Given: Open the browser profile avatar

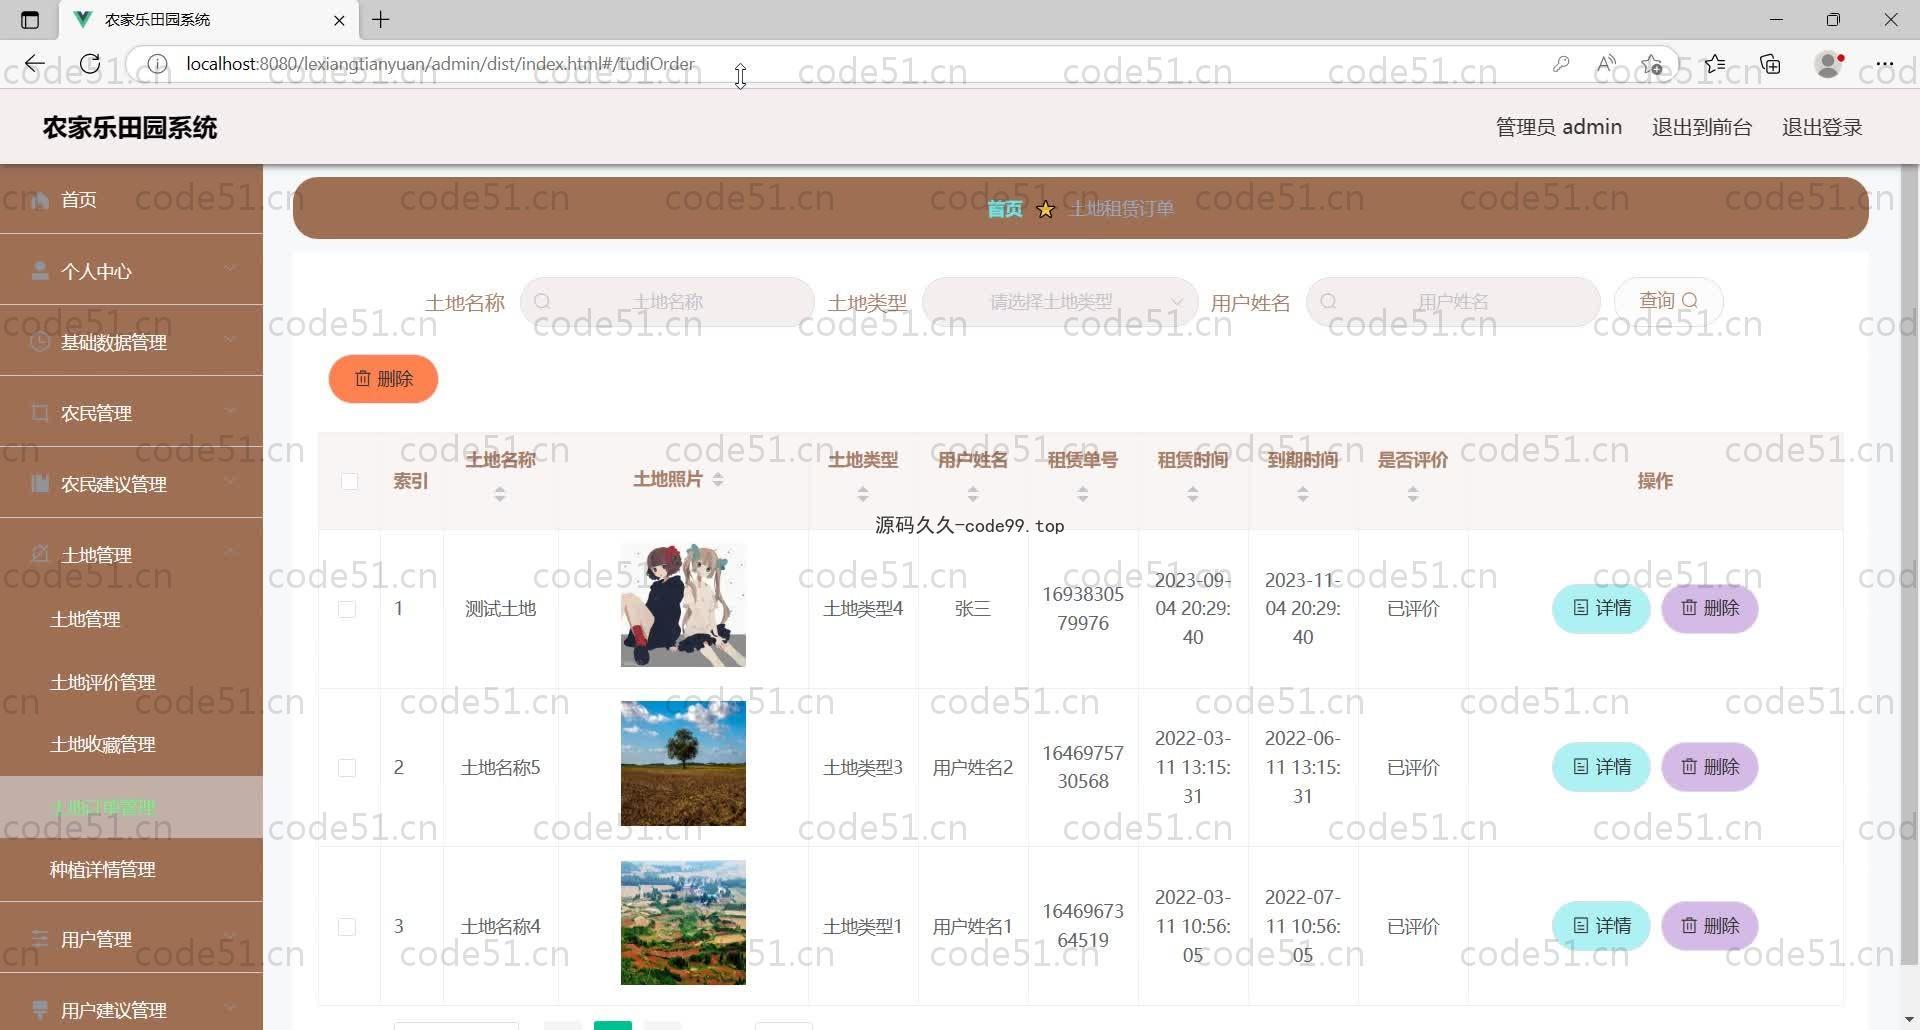Looking at the screenshot, I should click(x=1829, y=64).
